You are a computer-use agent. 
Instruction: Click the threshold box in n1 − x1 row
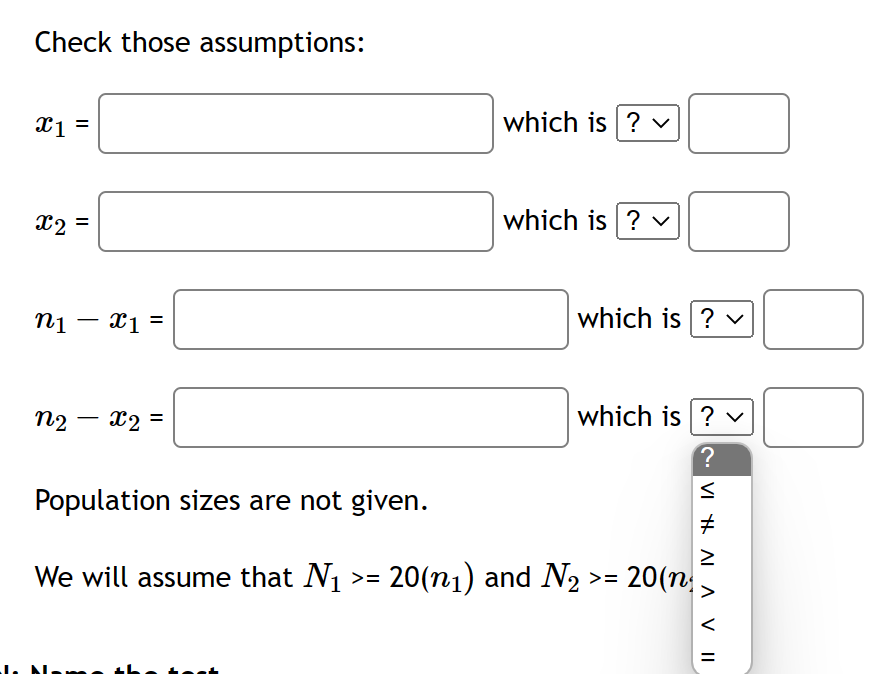tap(813, 320)
